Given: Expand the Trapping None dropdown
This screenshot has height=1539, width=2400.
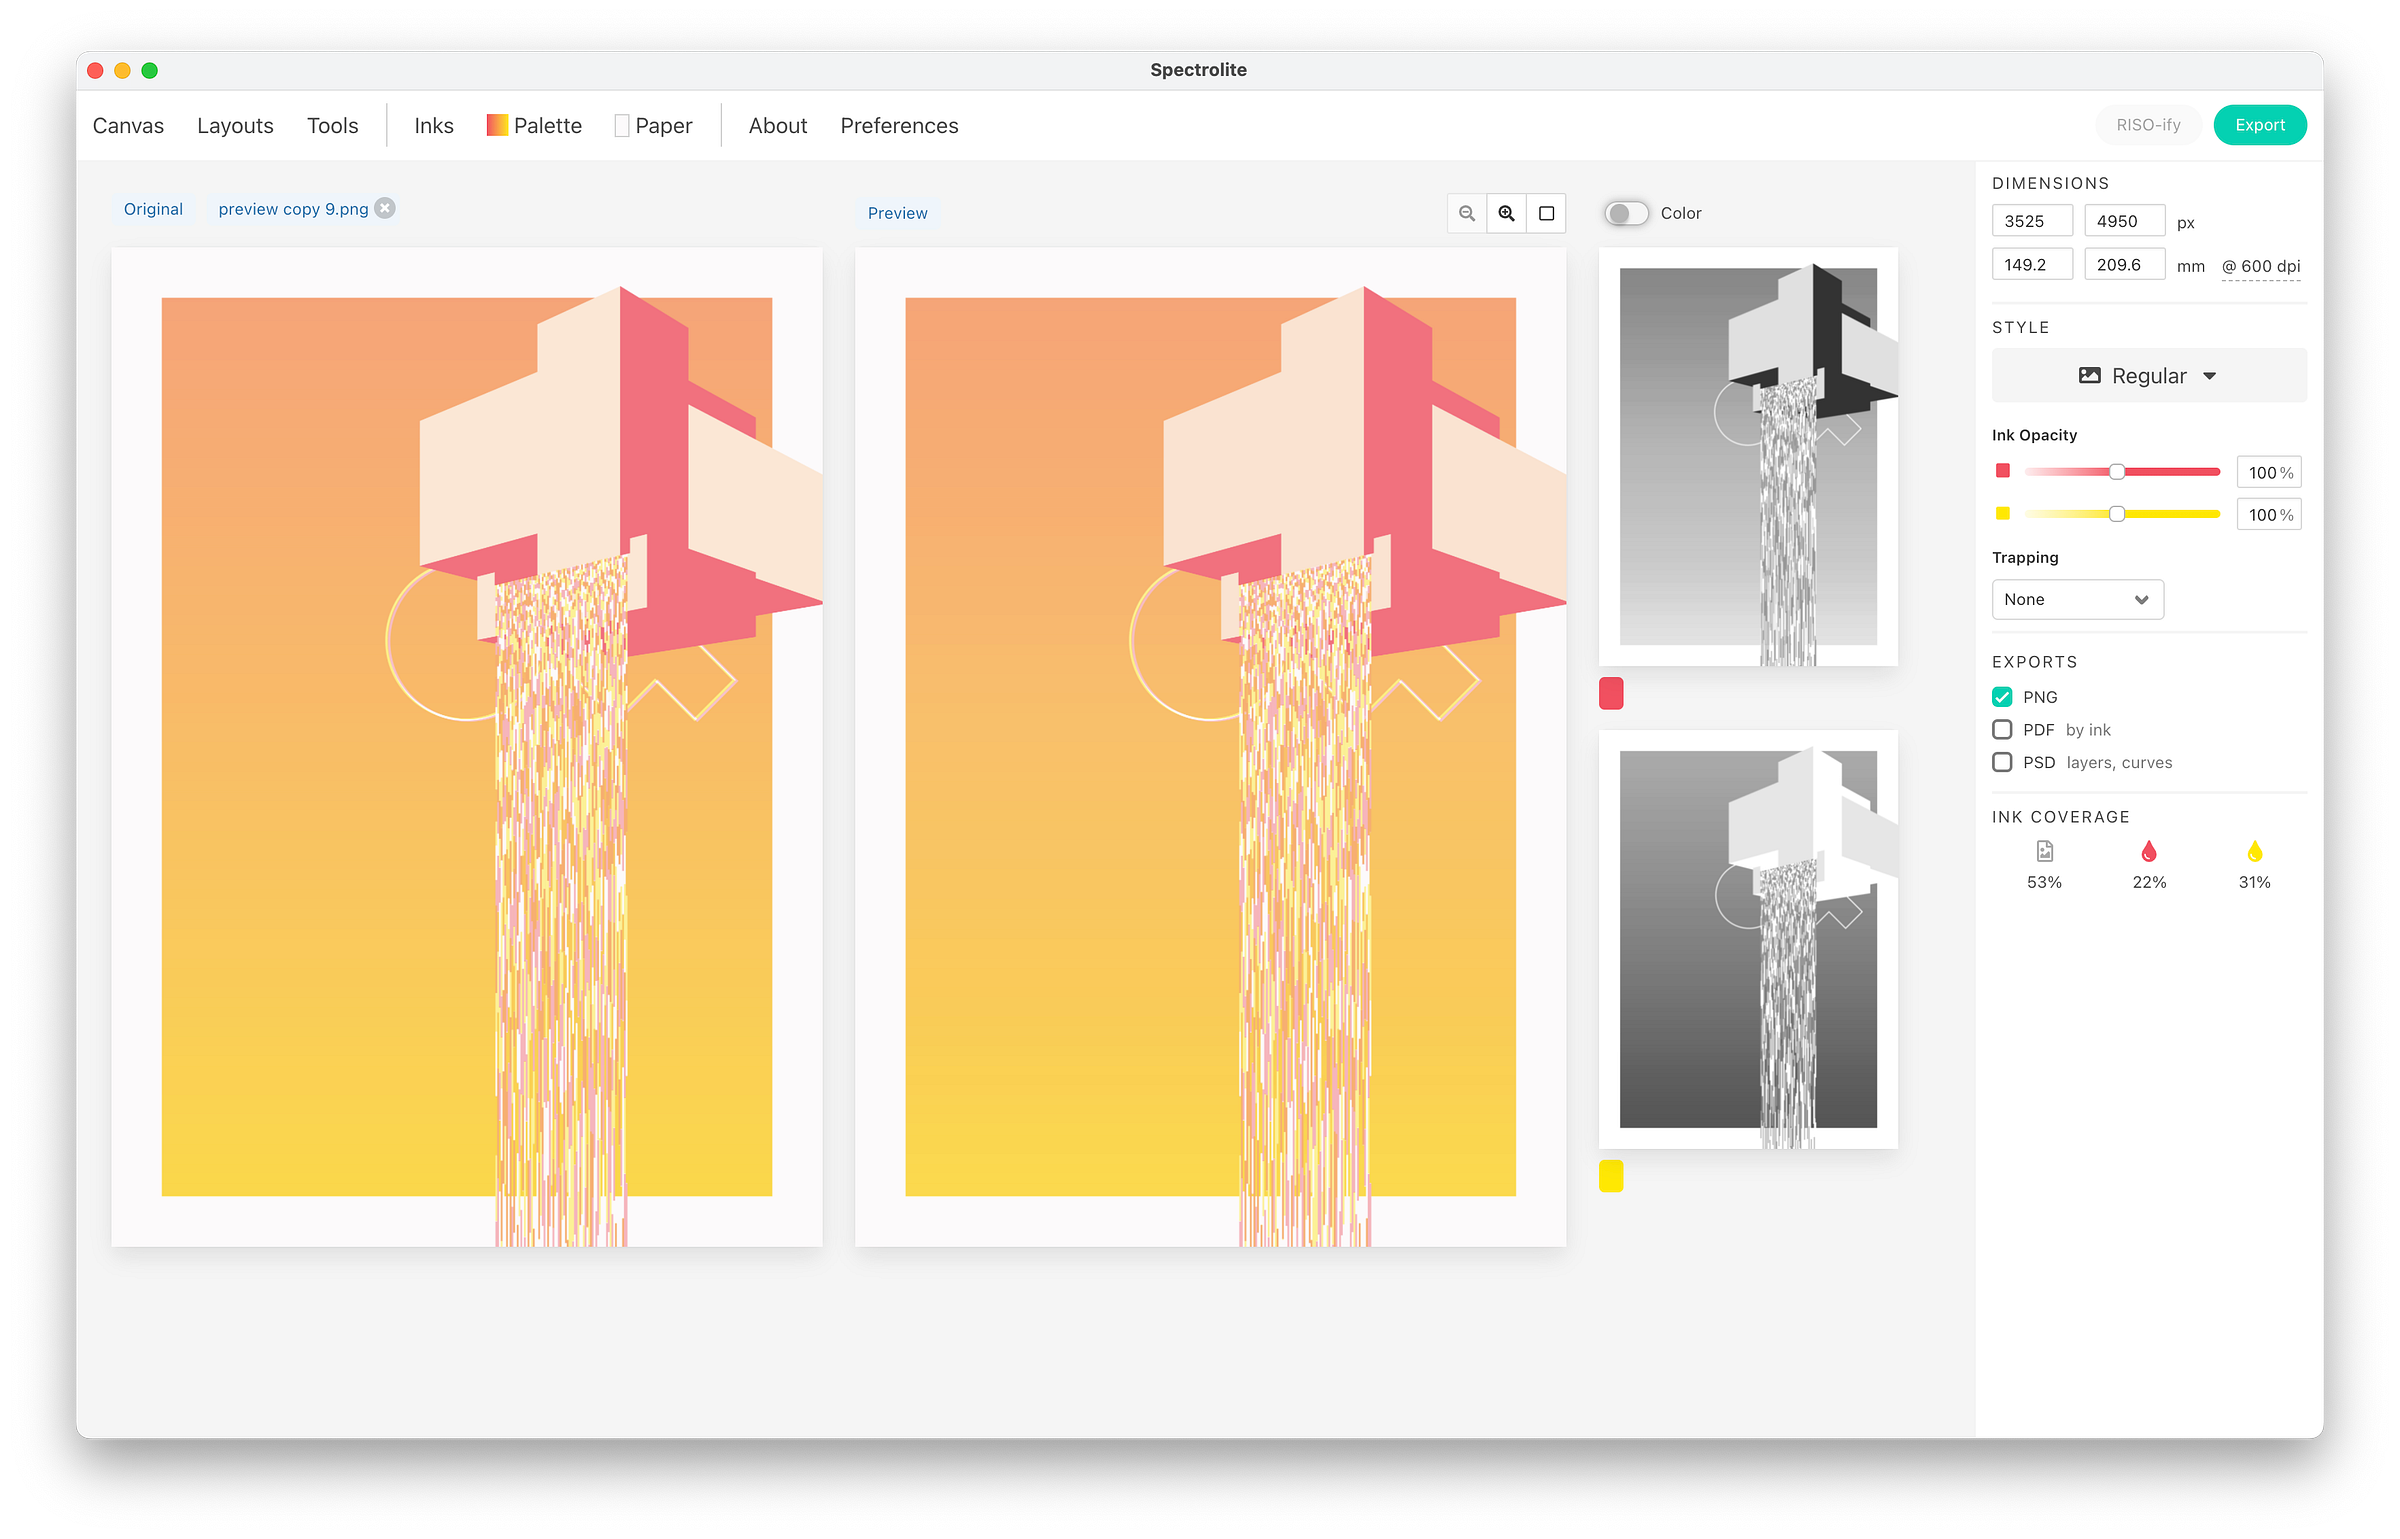Looking at the screenshot, I should 2077,600.
